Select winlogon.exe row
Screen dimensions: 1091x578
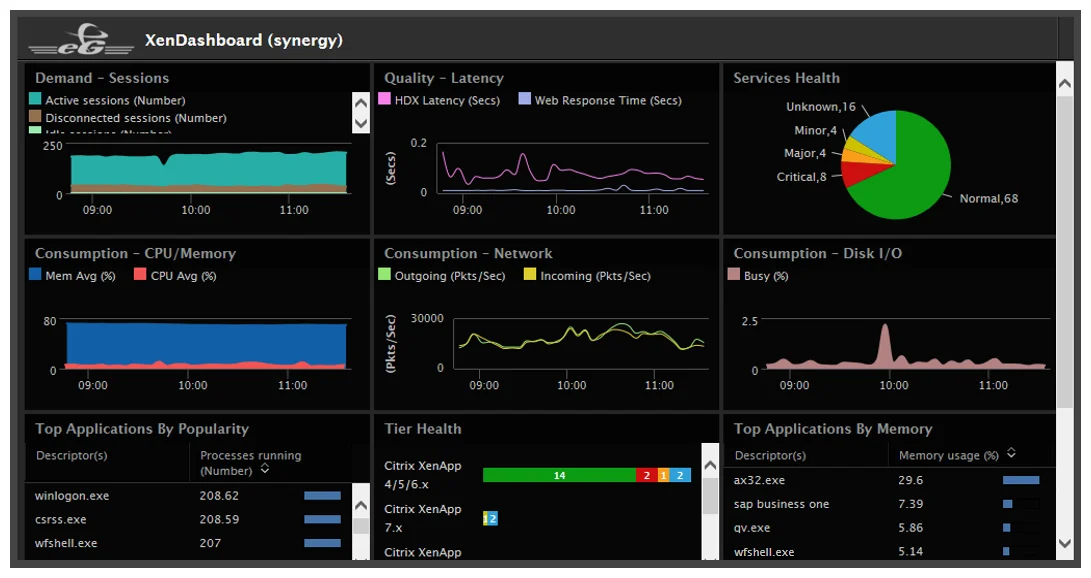coord(188,496)
